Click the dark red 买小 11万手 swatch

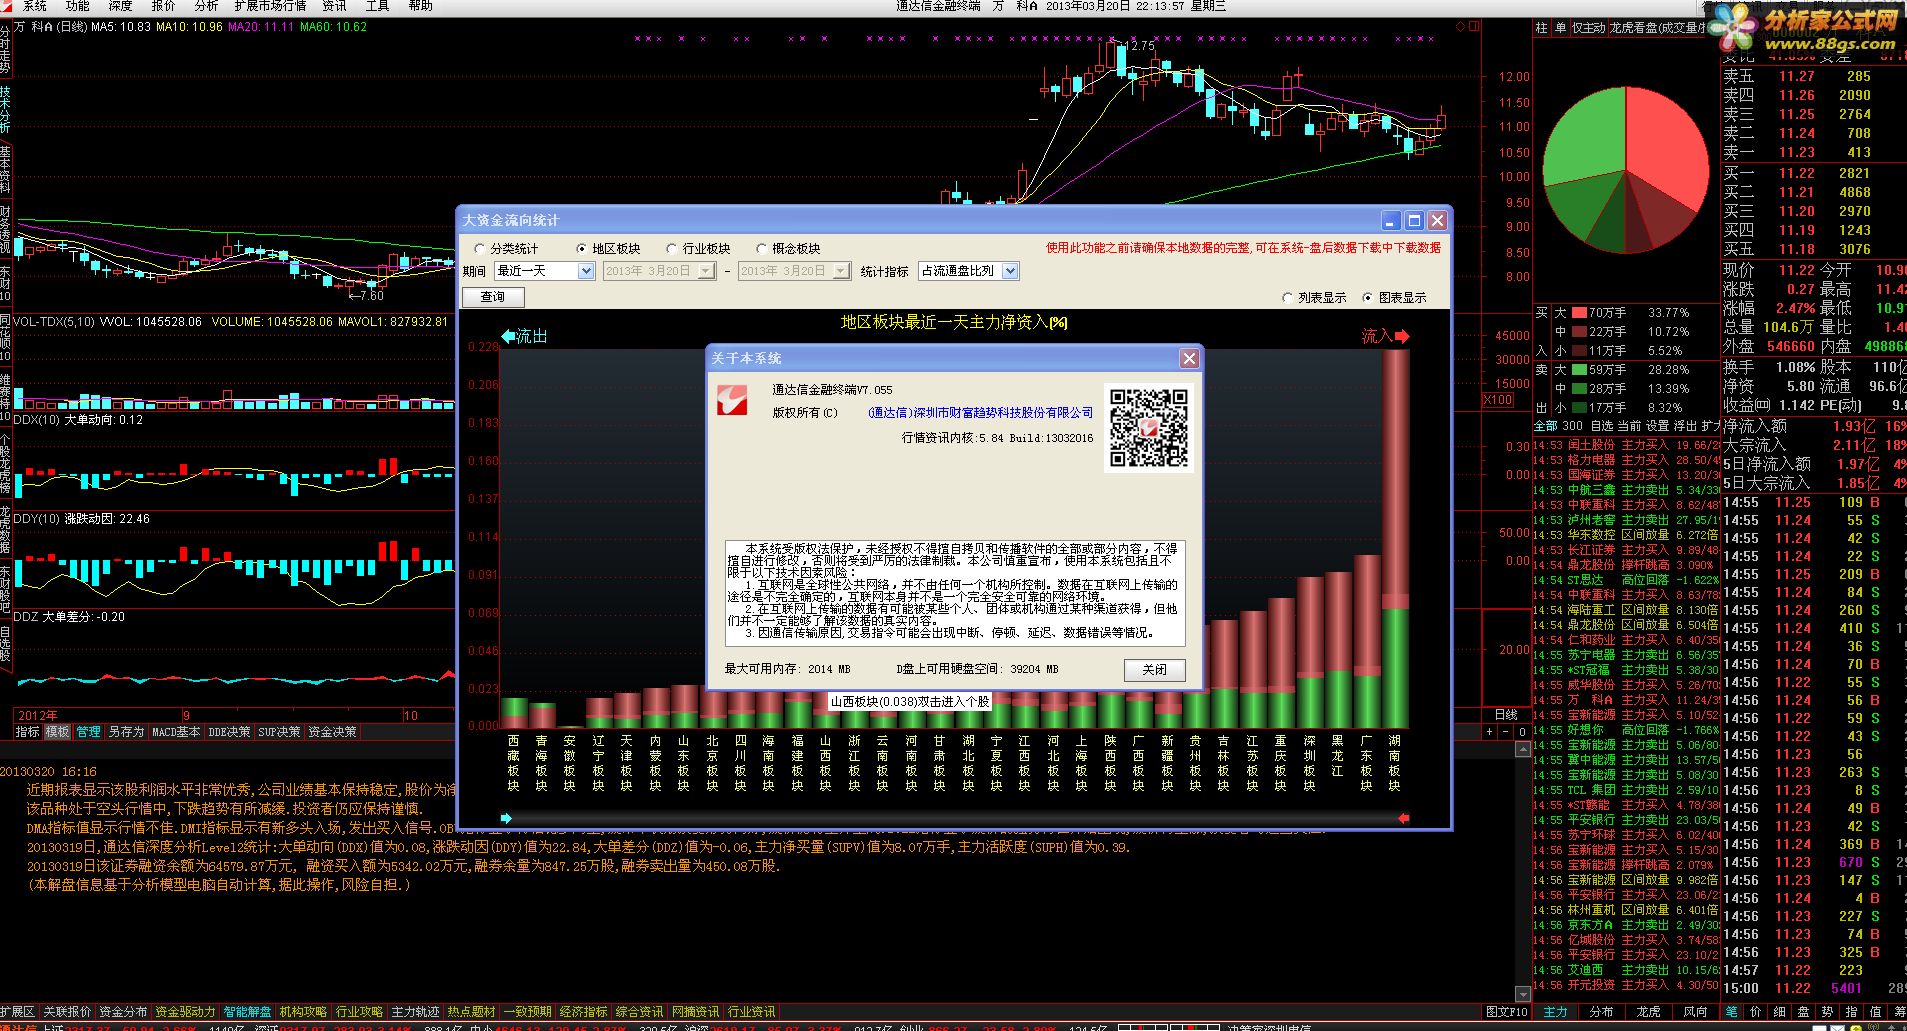(1578, 351)
